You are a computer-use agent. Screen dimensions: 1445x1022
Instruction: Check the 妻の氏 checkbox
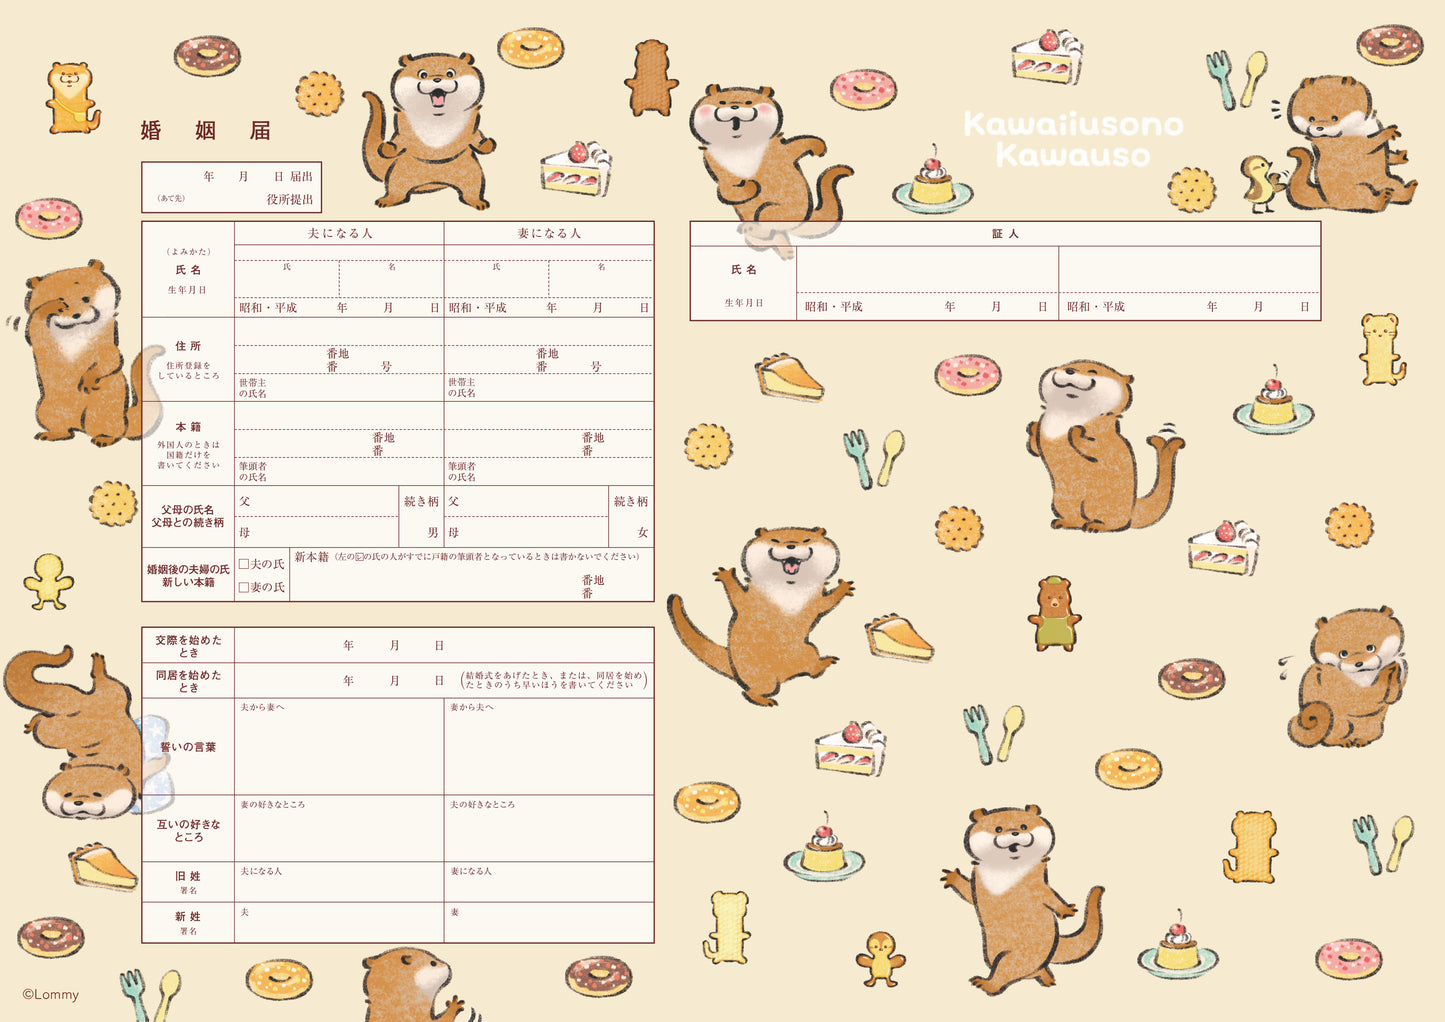(x=244, y=587)
